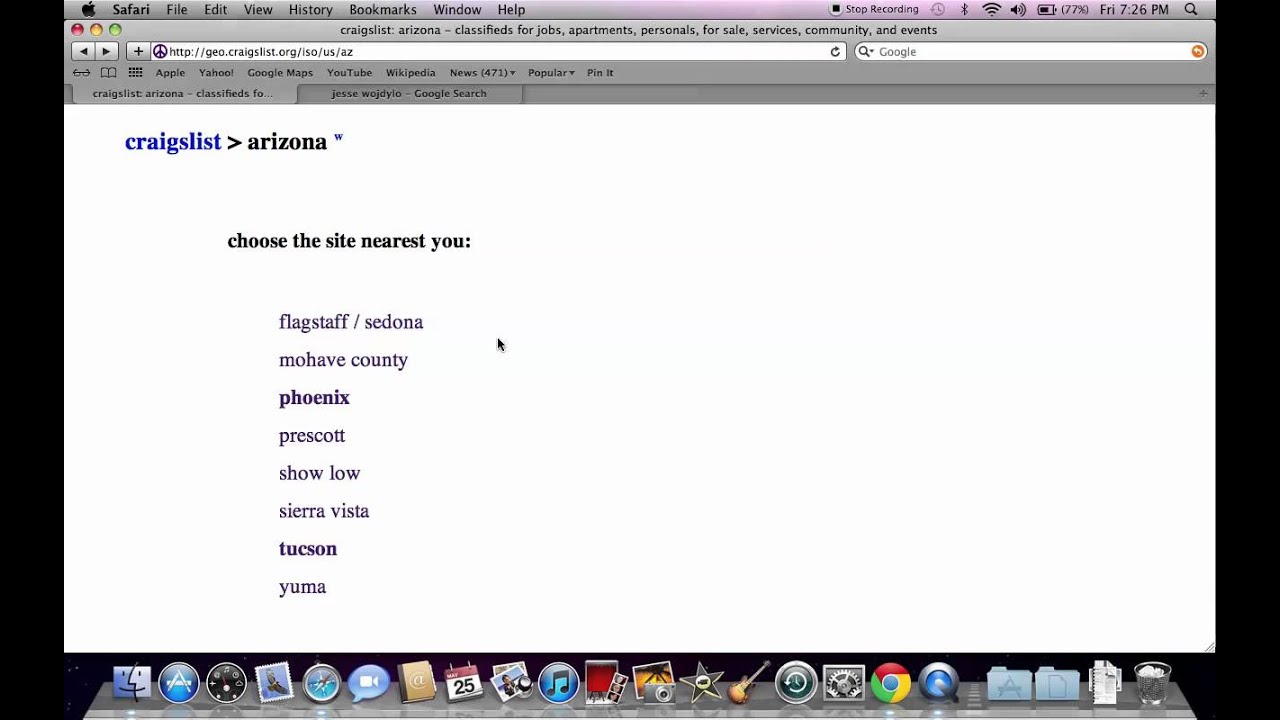Click the URL address field
The width and height of the screenshot is (1280, 720).
click(x=498, y=51)
